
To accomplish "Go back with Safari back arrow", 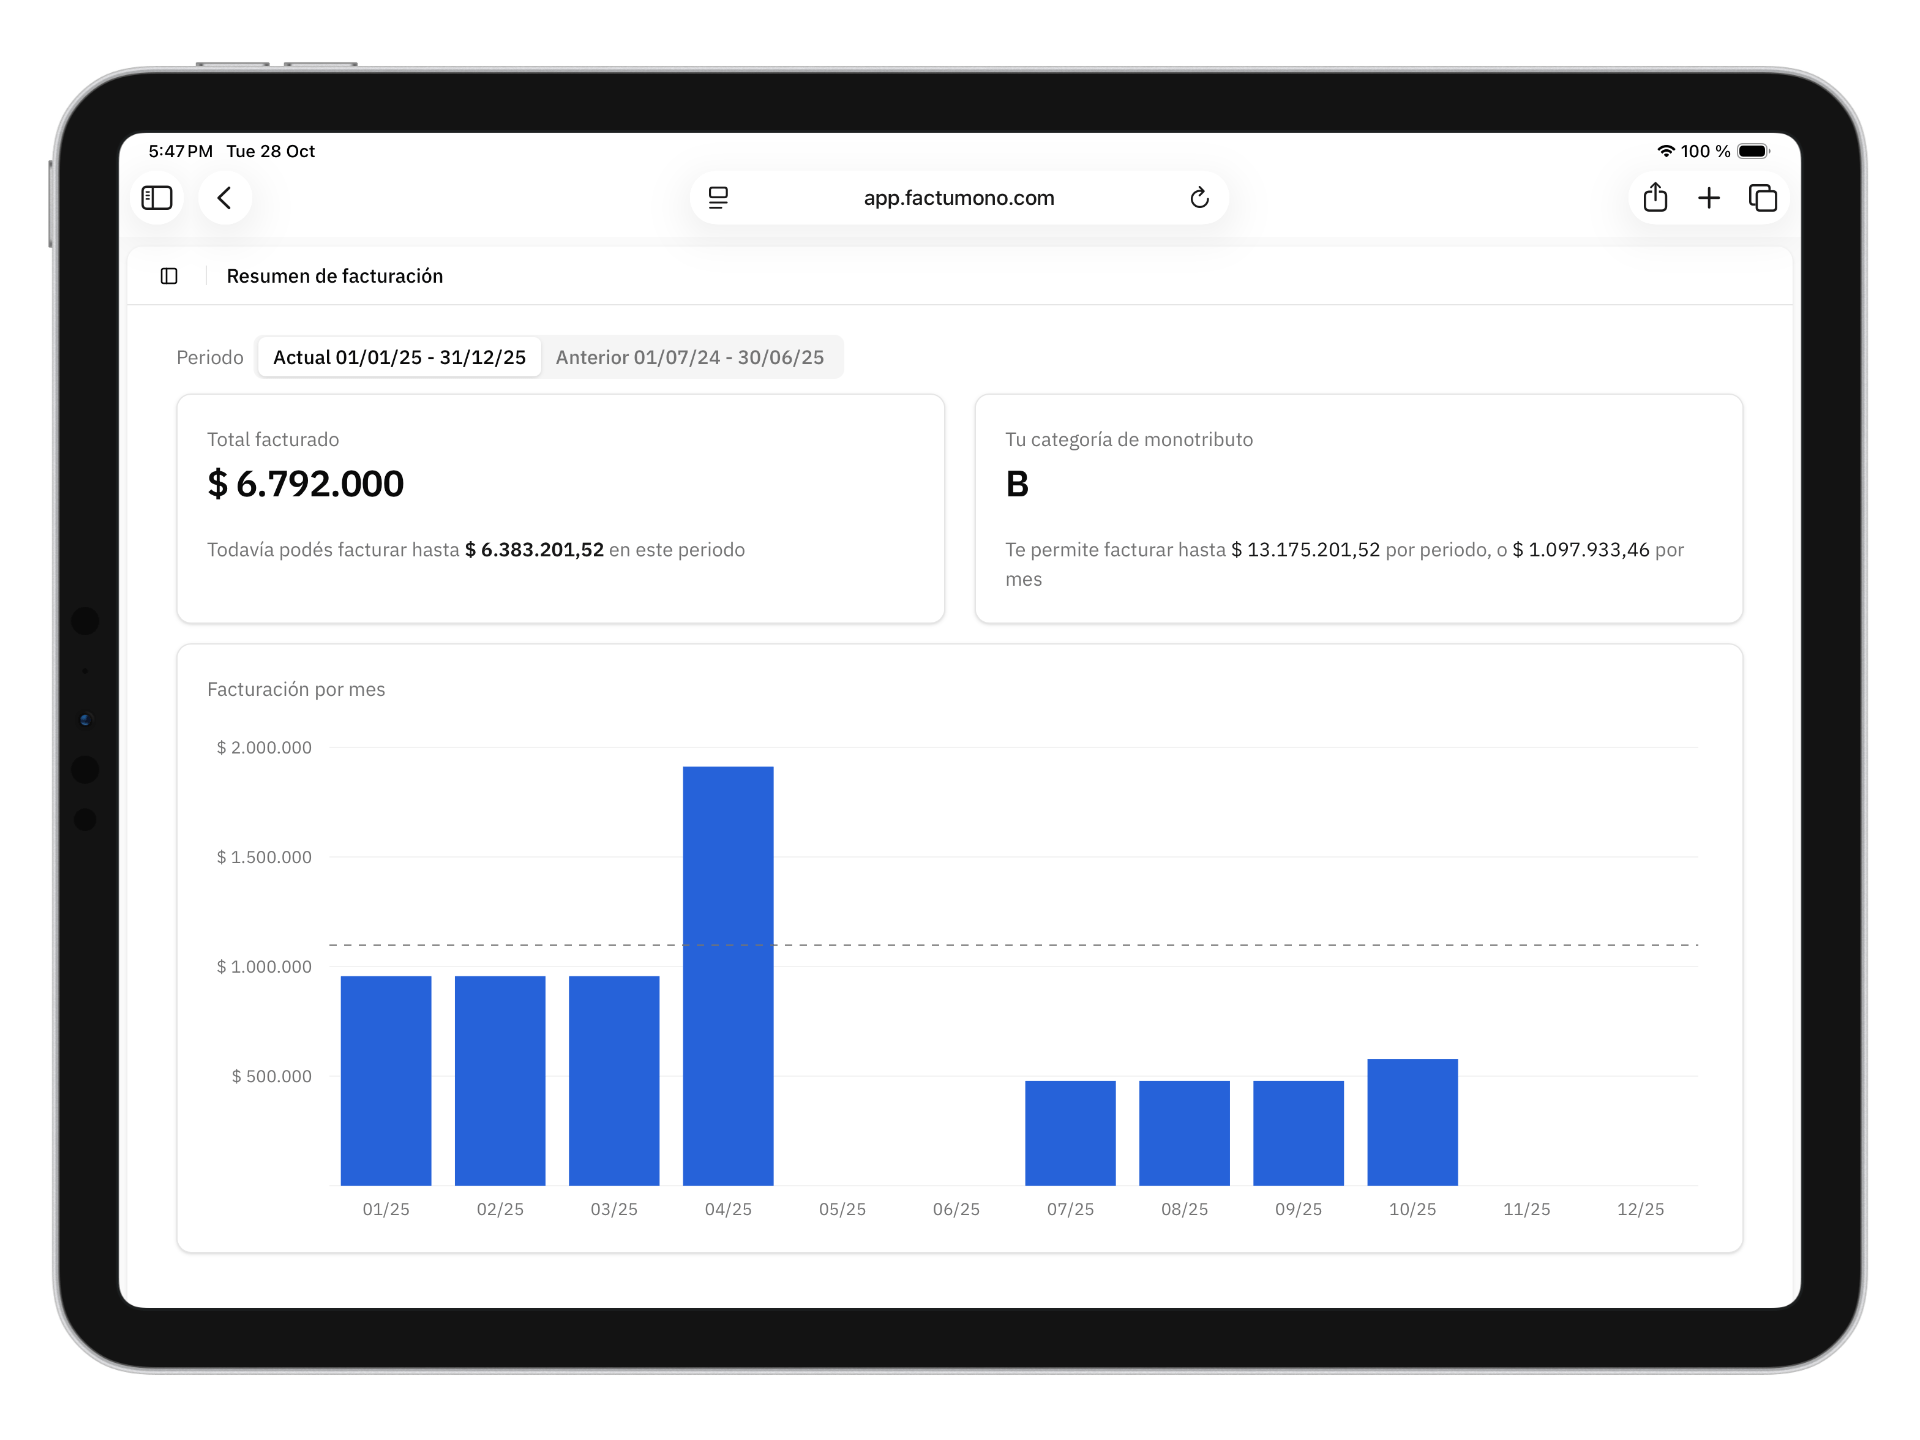I will (x=225, y=198).
